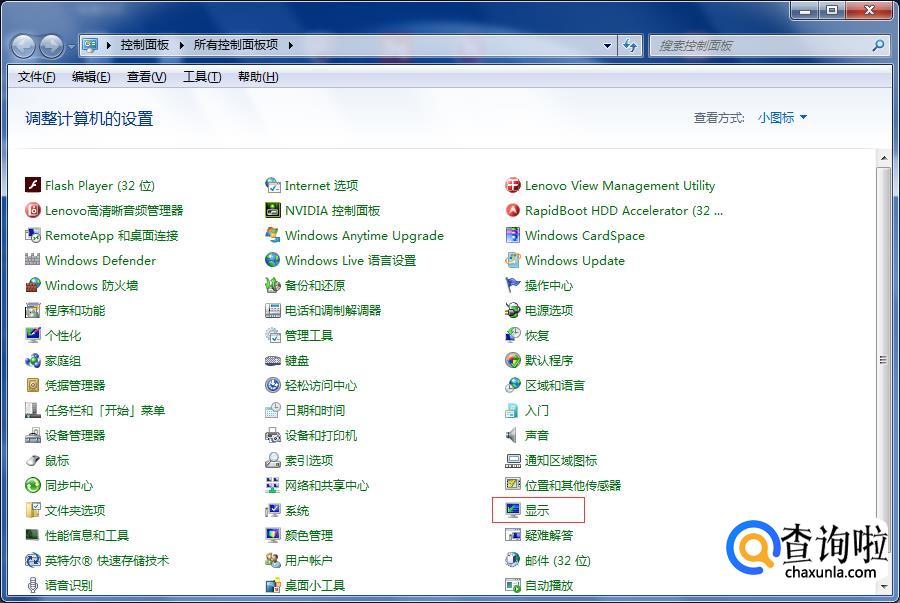
Task: Open the 邮件 (32 位) link
Action: pyautogui.click(x=558, y=561)
